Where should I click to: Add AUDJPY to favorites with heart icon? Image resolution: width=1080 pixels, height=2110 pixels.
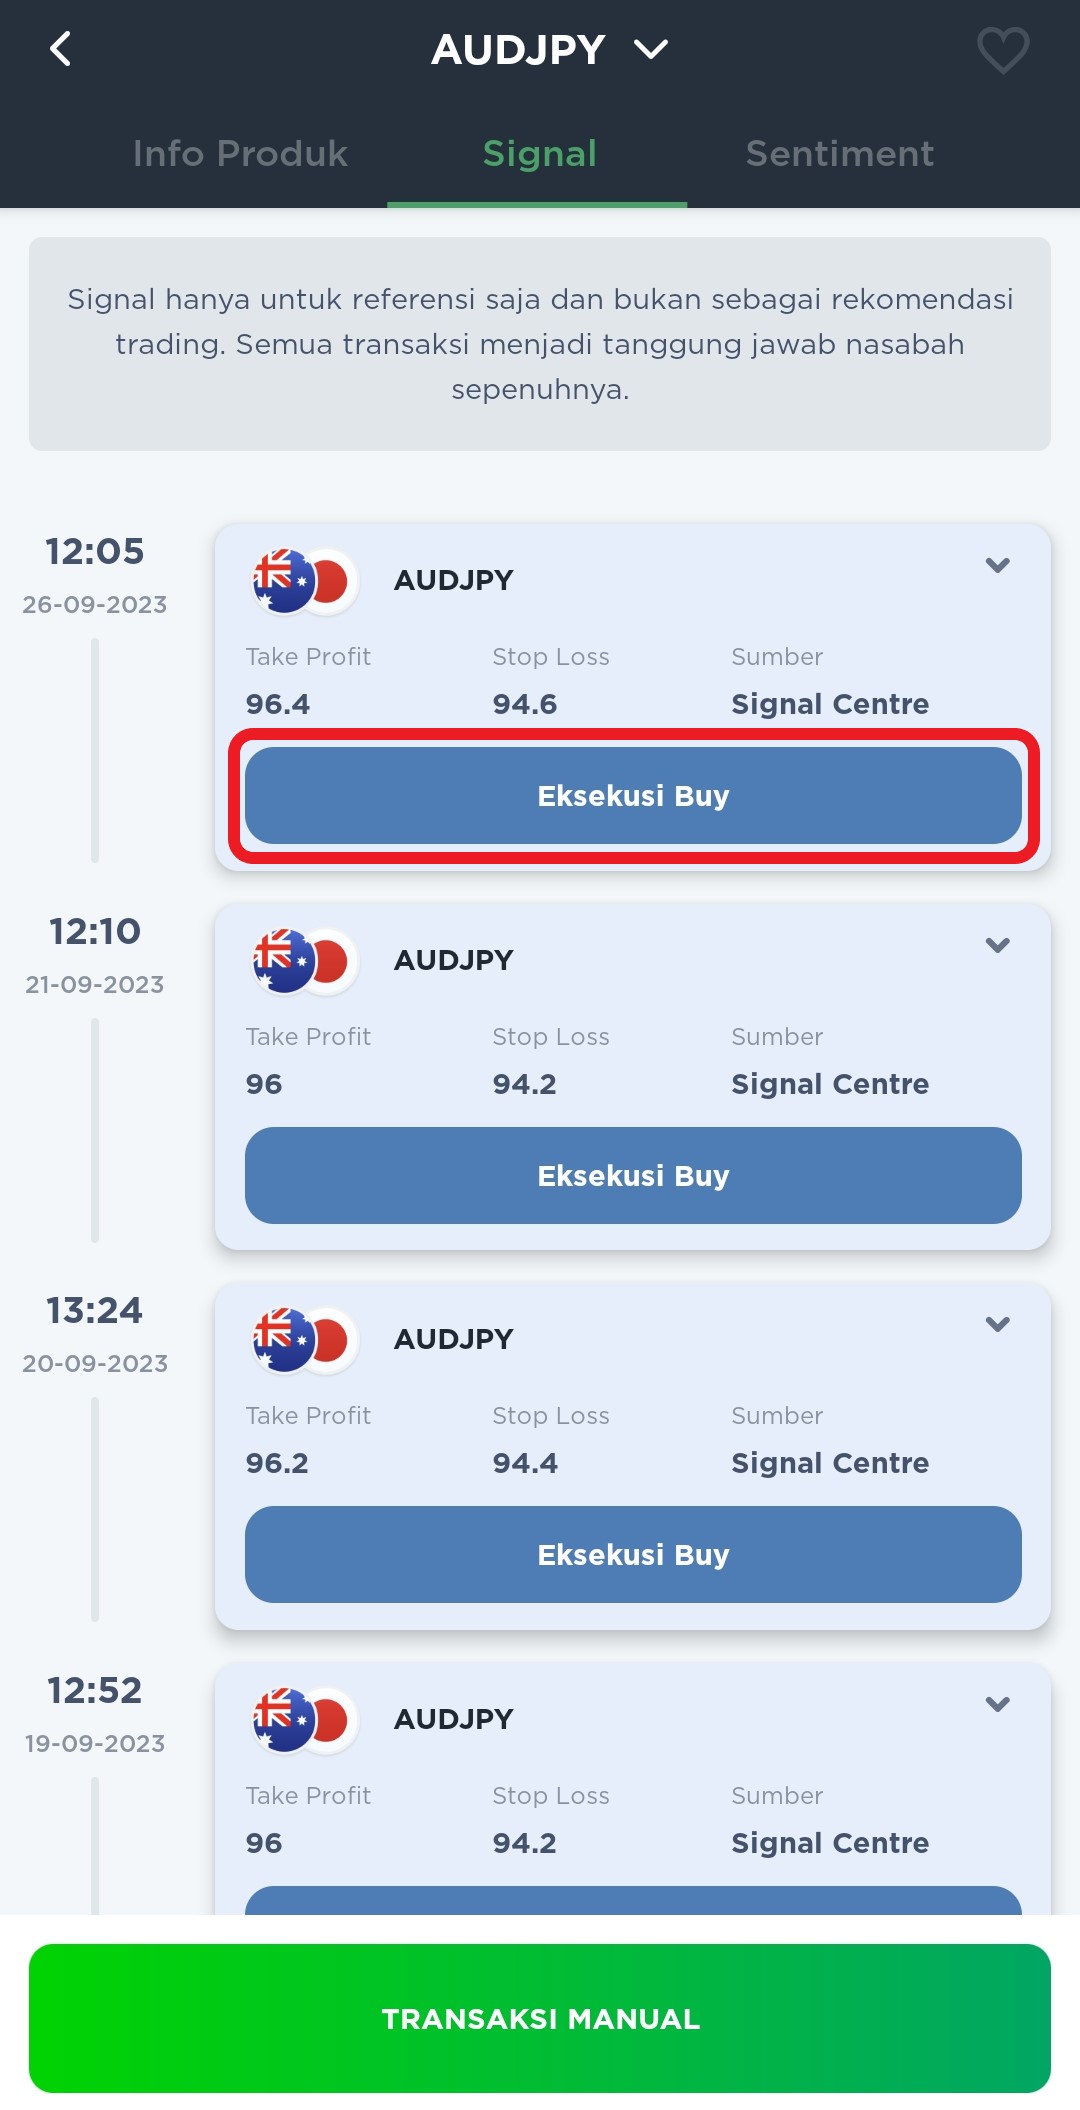[x=1002, y=50]
